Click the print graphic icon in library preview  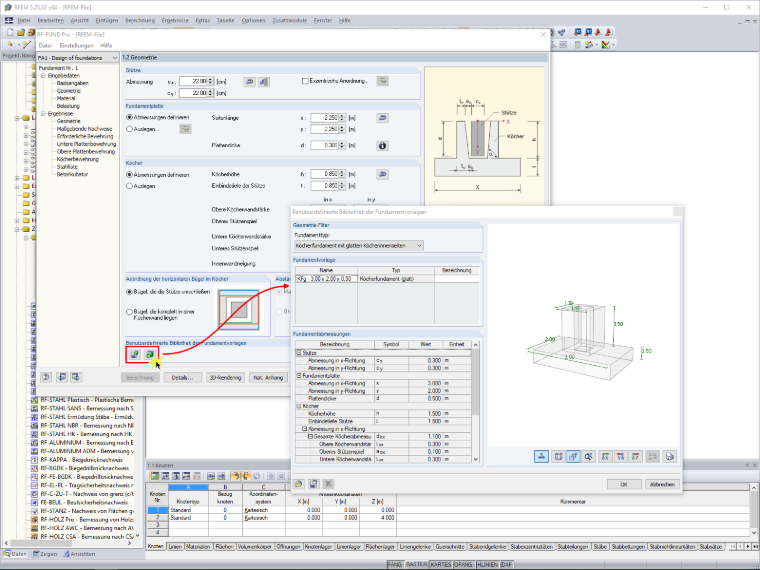670,456
